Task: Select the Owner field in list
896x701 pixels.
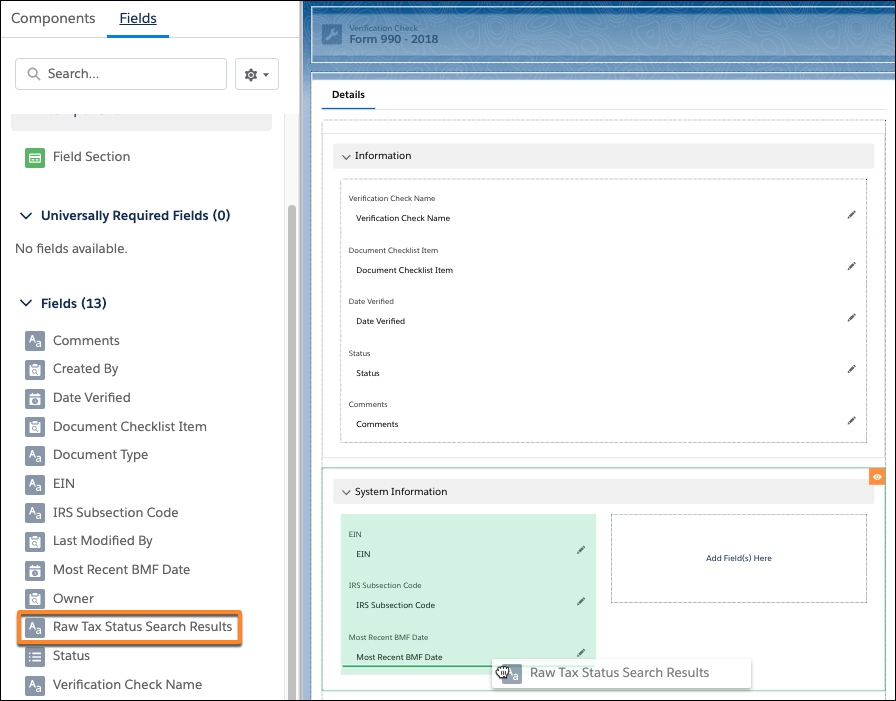Action: 73,598
